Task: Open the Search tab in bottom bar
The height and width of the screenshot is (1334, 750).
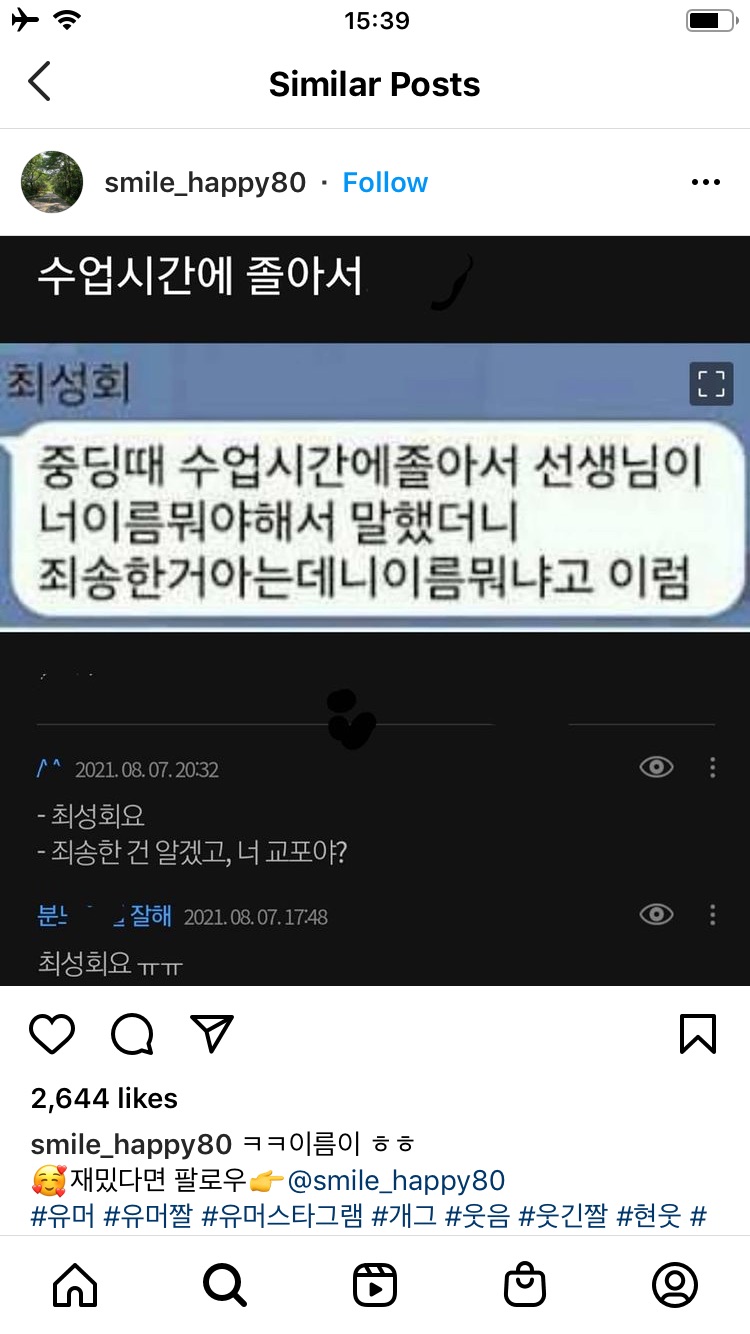Action: (225, 1285)
